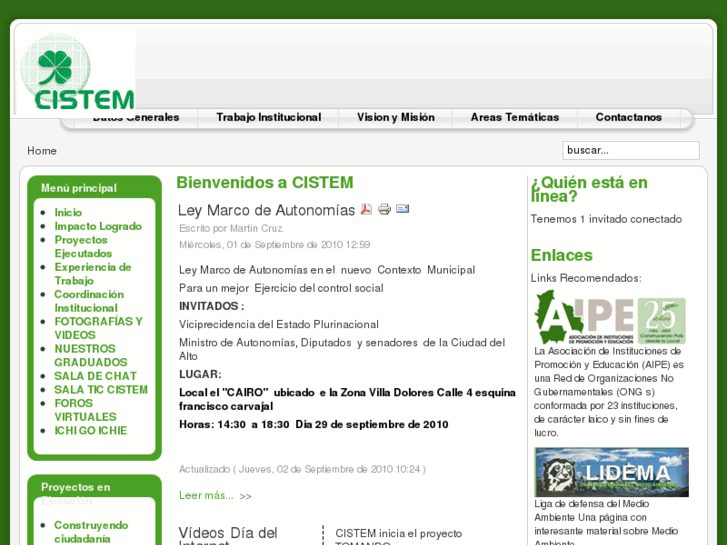Image resolution: width=727 pixels, height=545 pixels.
Task: Click the Bienvenidos a CISTEM heading
Action: (x=265, y=182)
